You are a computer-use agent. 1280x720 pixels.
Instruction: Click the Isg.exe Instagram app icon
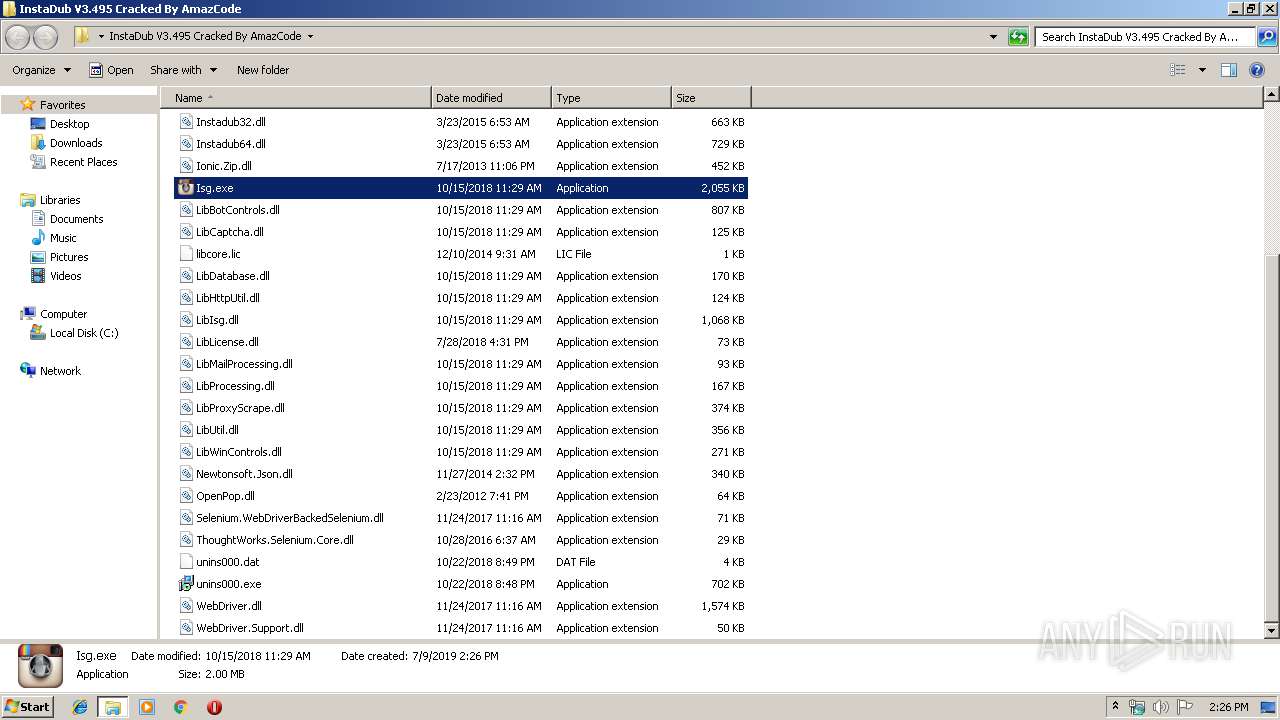click(x=185, y=188)
